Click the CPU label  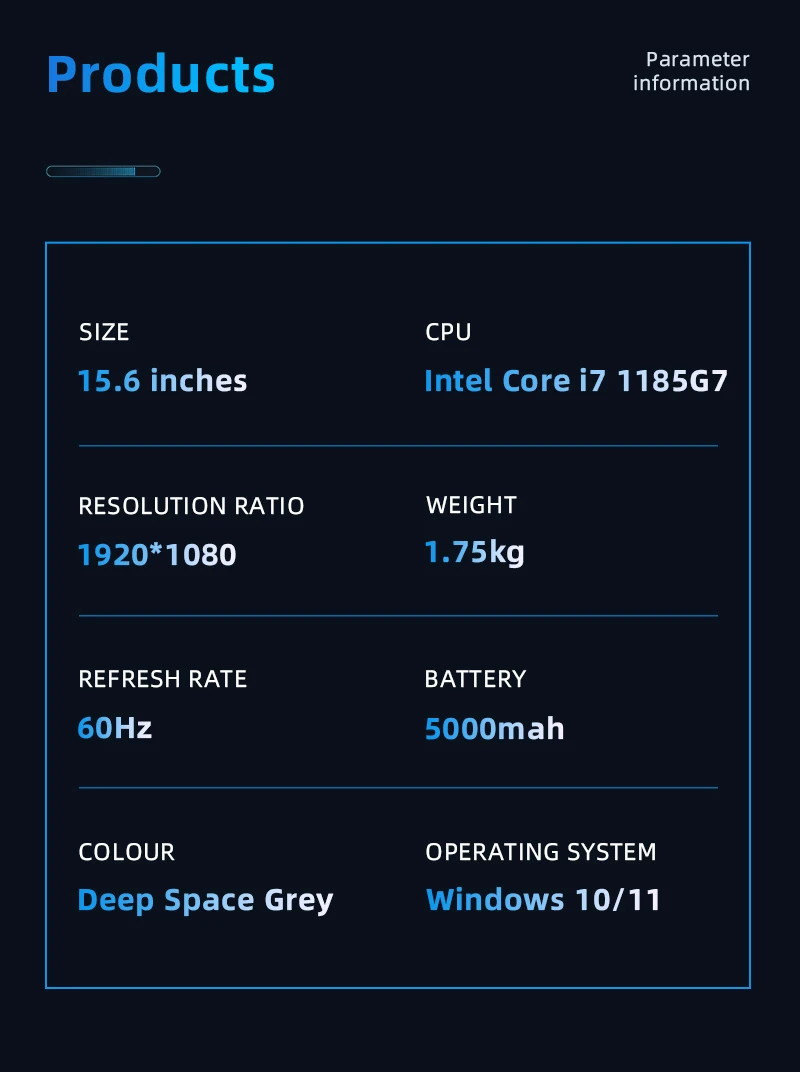[448, 332]
